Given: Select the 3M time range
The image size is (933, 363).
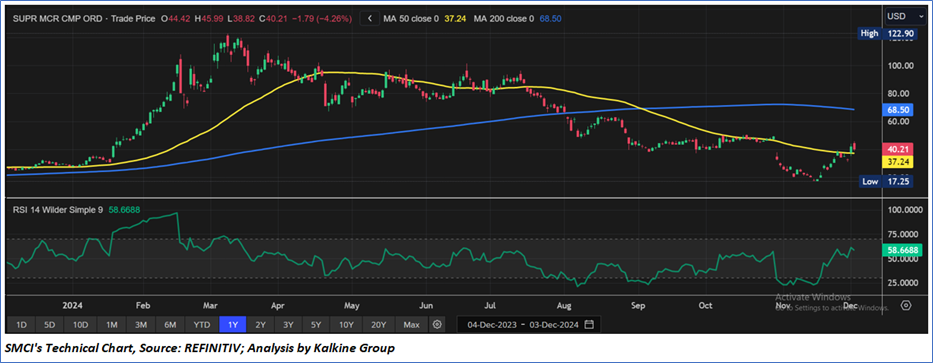Looking at the screenshot, I should [140, 325].
